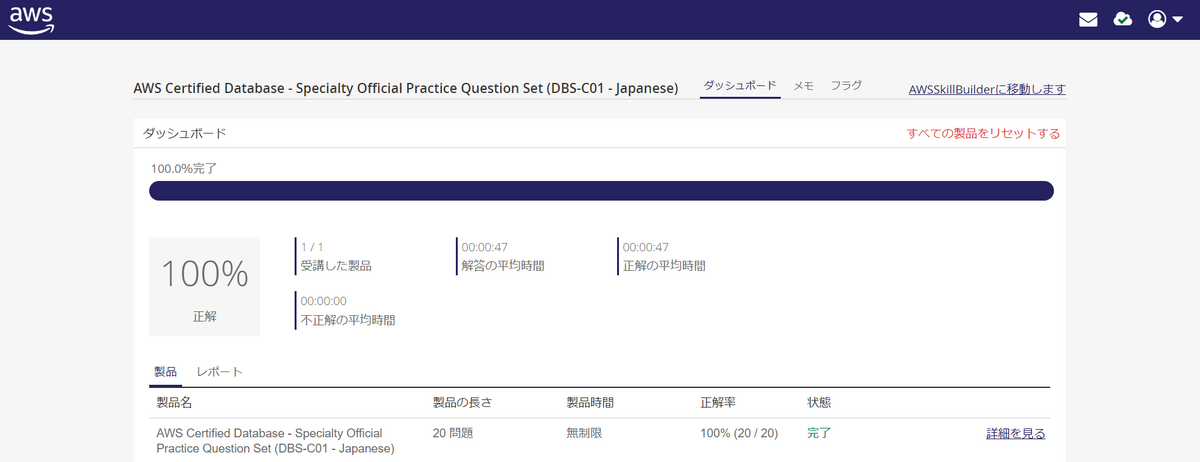The width and height of the screenshot is (1200, 462).
Task: Open the user account avatar menu
Action: (x=1157, y=19)
